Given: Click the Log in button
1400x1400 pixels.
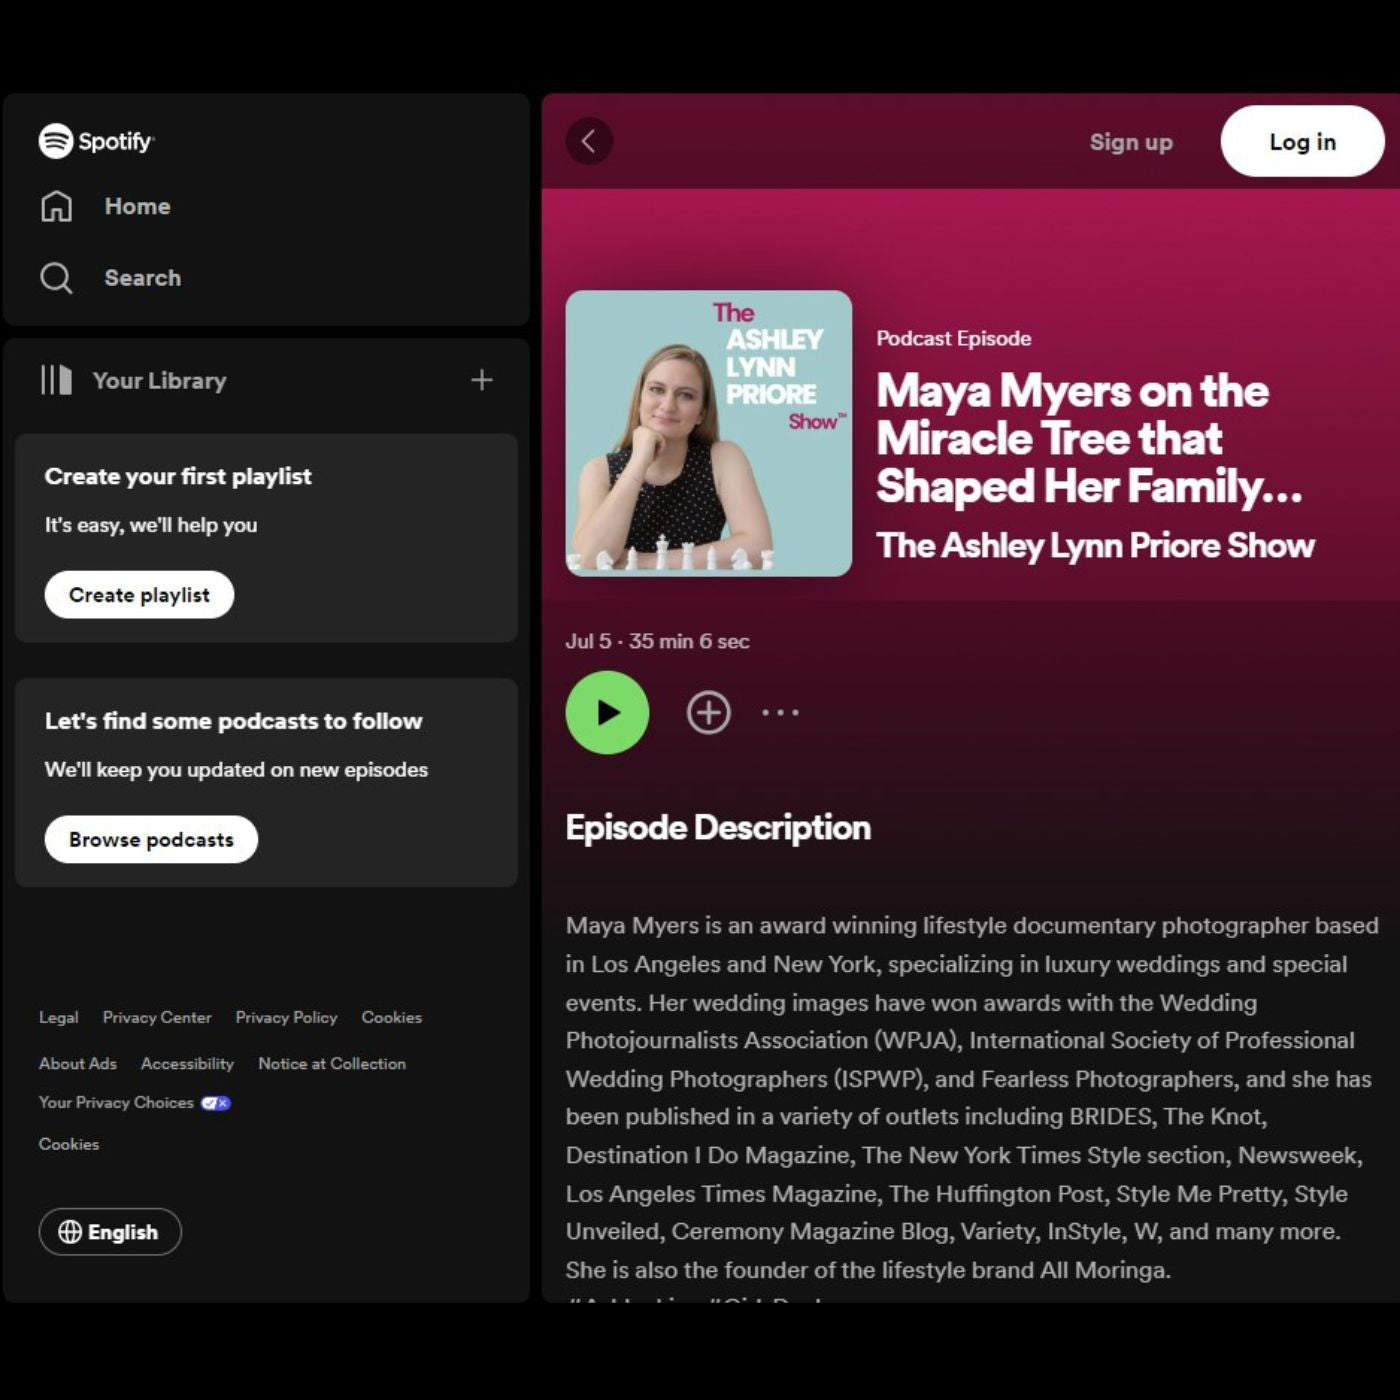Looking at the screenshot, I should point(1302,141).
